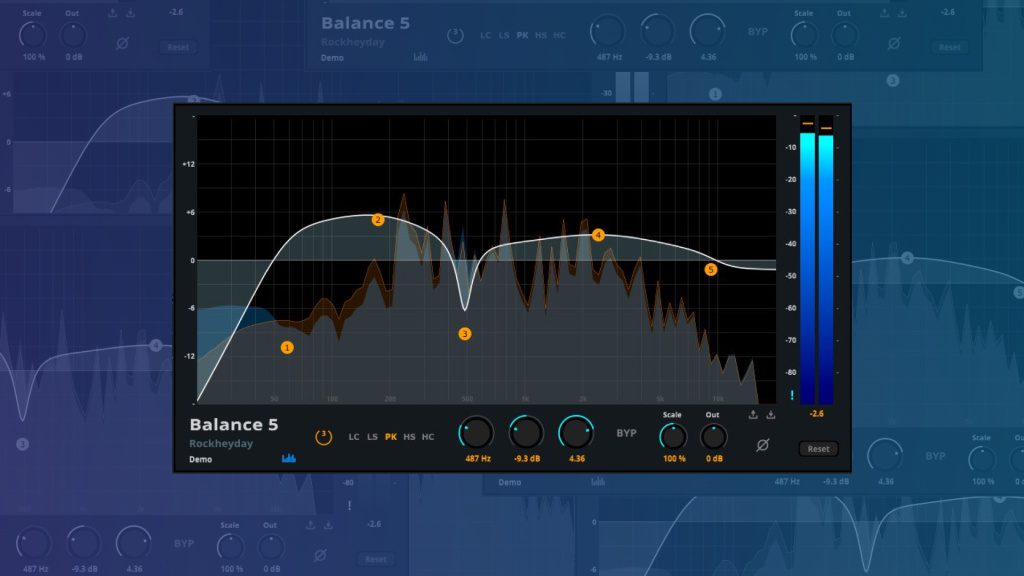The height and width of the screenshot is (576, 1024).
Task: Click the import preset download icon in main plugin
Action: point(771,415)
